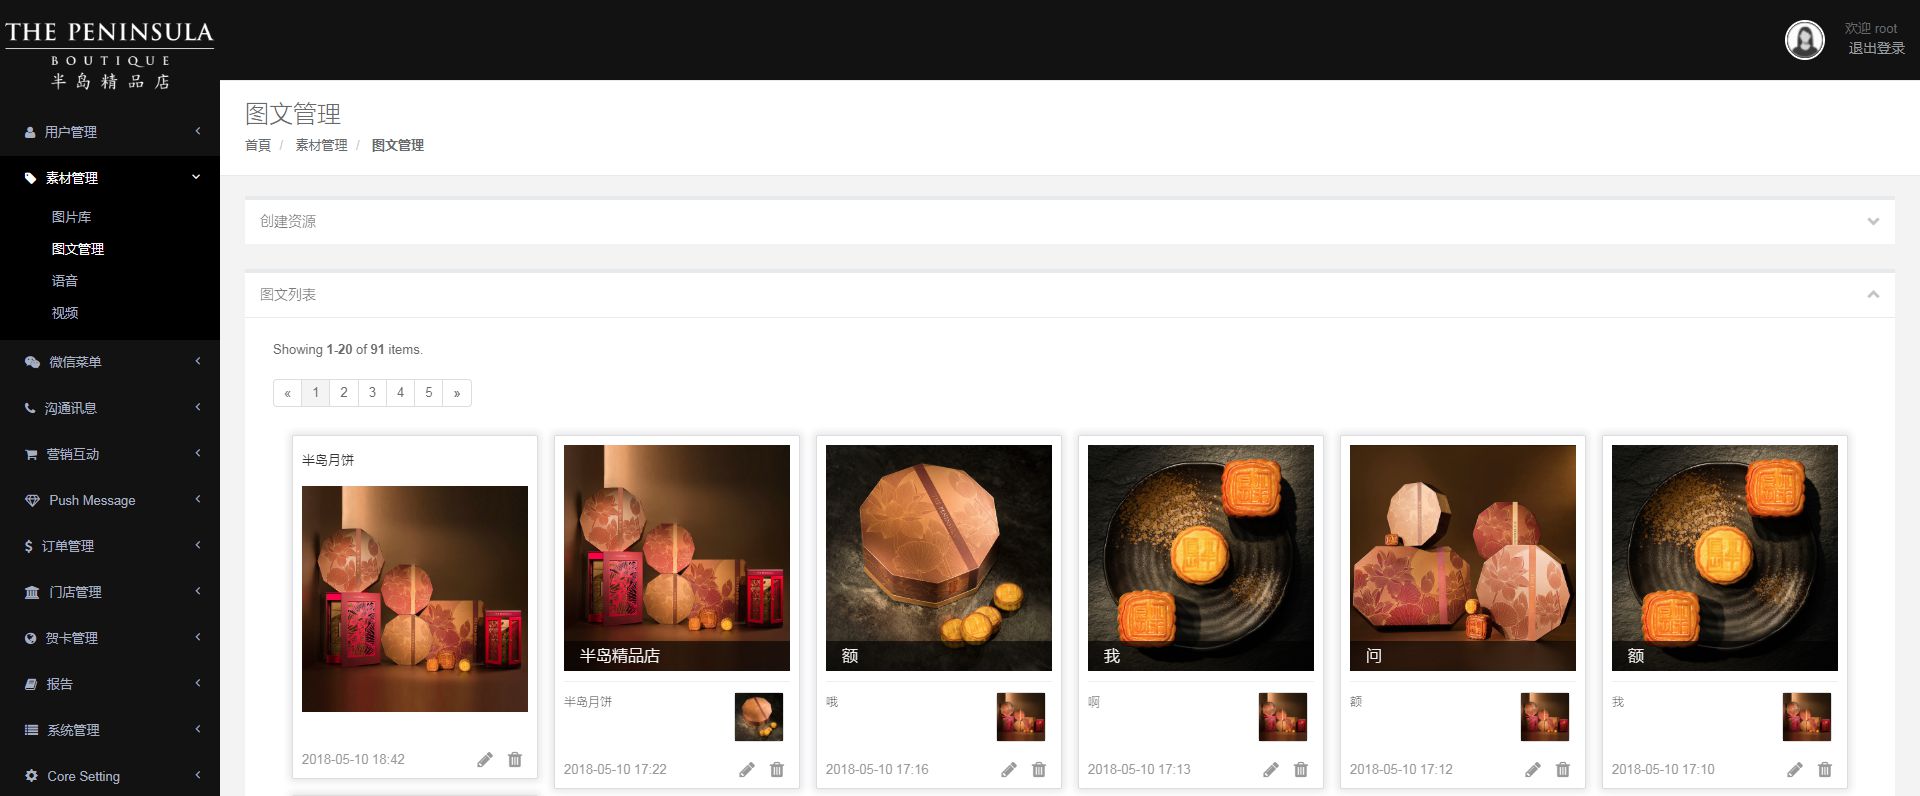Open the 半岛精品店 mooncake image
The image size is (1920, 796).
[x=676, y=557]
